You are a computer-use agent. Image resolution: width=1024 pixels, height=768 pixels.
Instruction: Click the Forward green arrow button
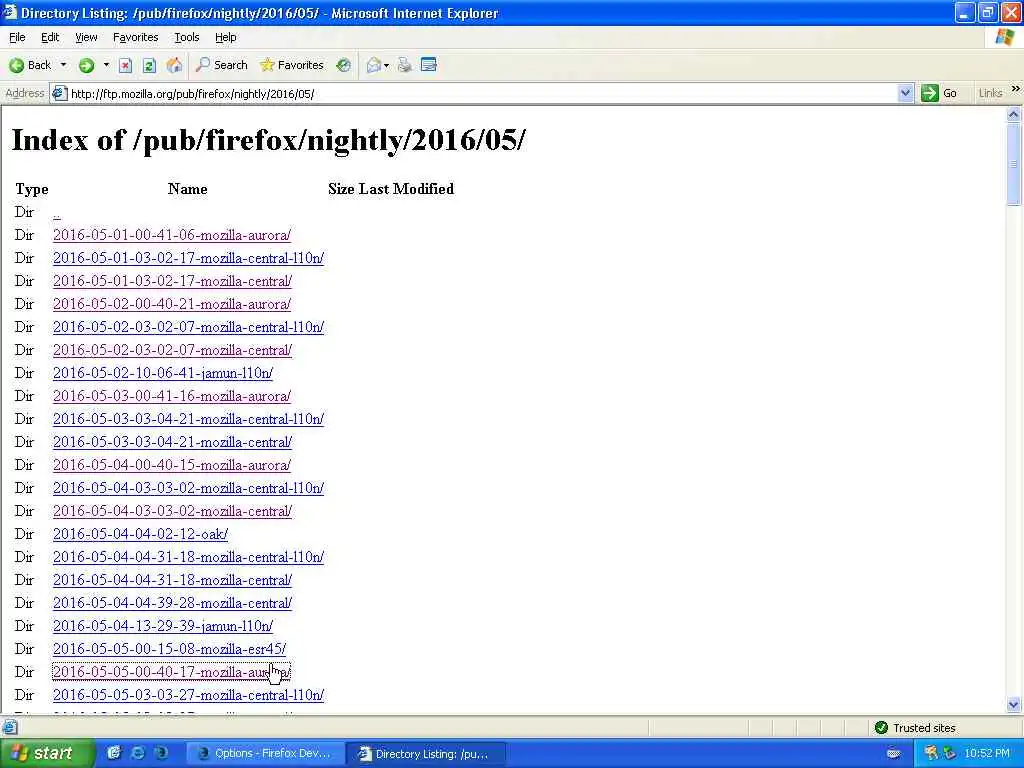(86, 65)
